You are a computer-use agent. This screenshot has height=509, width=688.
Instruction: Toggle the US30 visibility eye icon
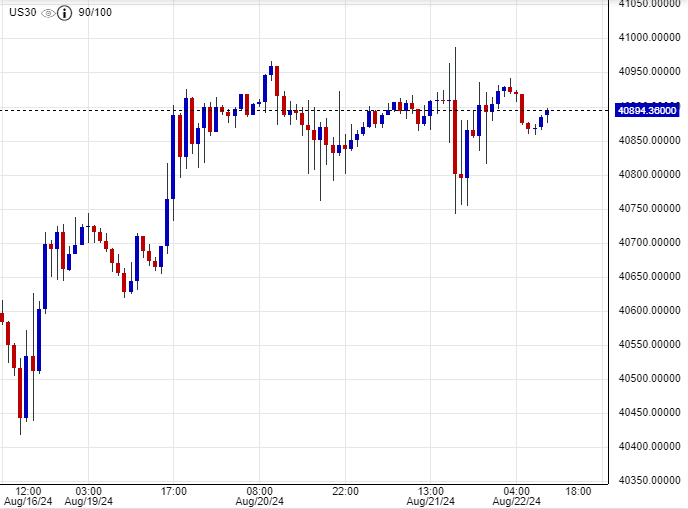click(x=48, y=13)
